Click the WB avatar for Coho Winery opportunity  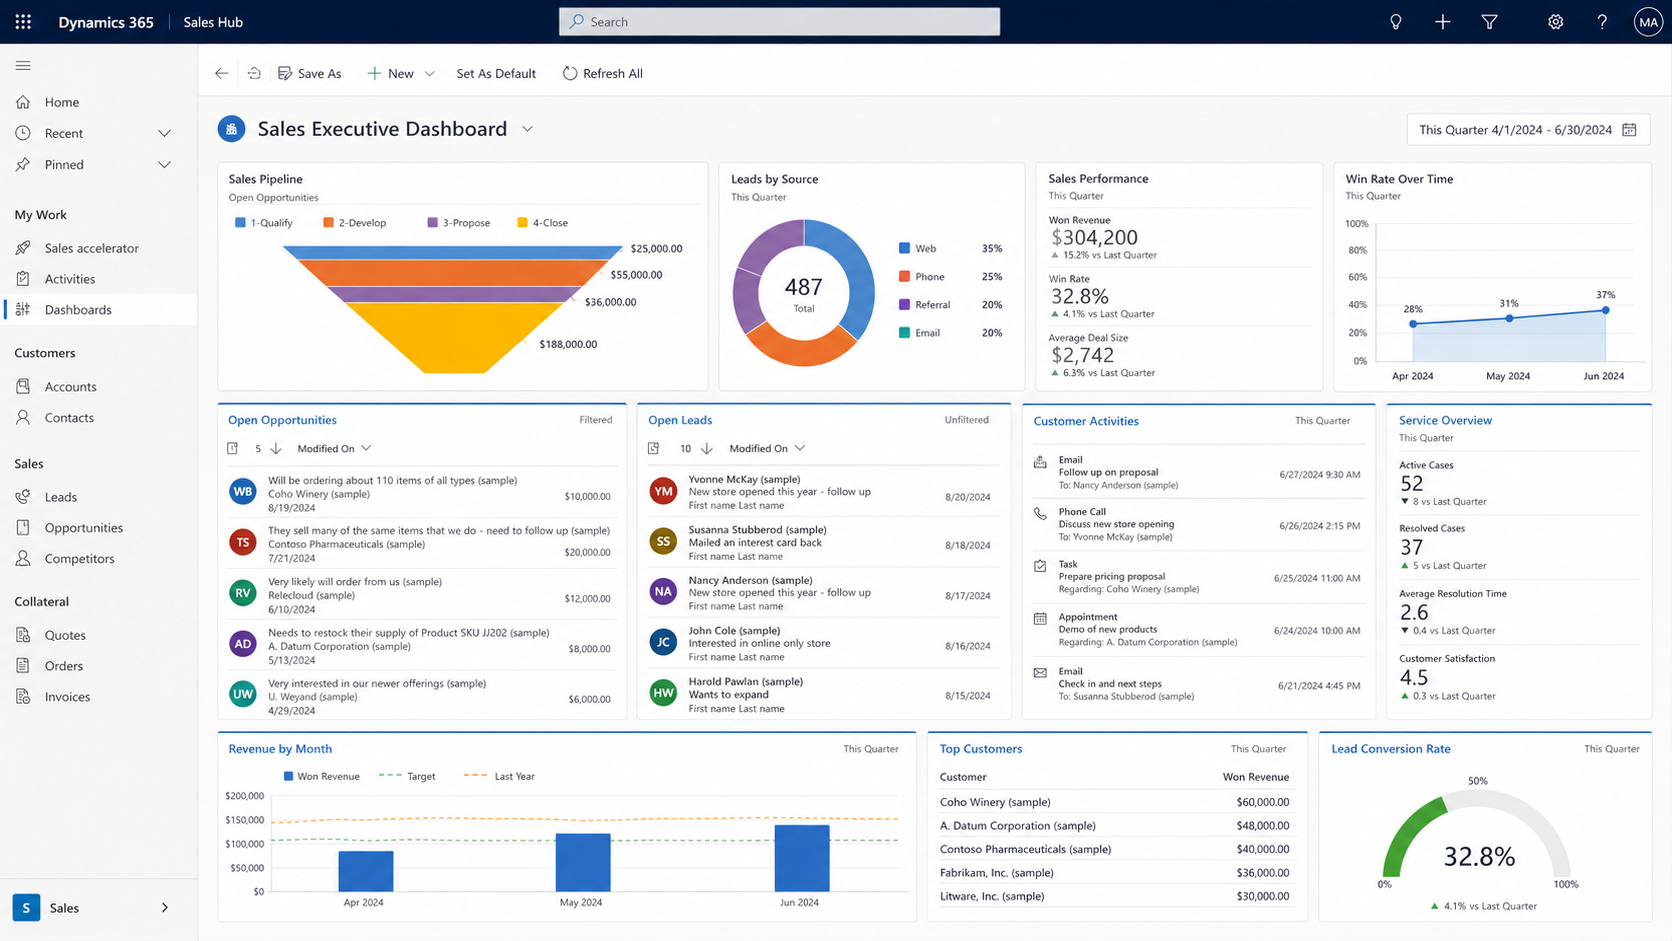[243, 491]
